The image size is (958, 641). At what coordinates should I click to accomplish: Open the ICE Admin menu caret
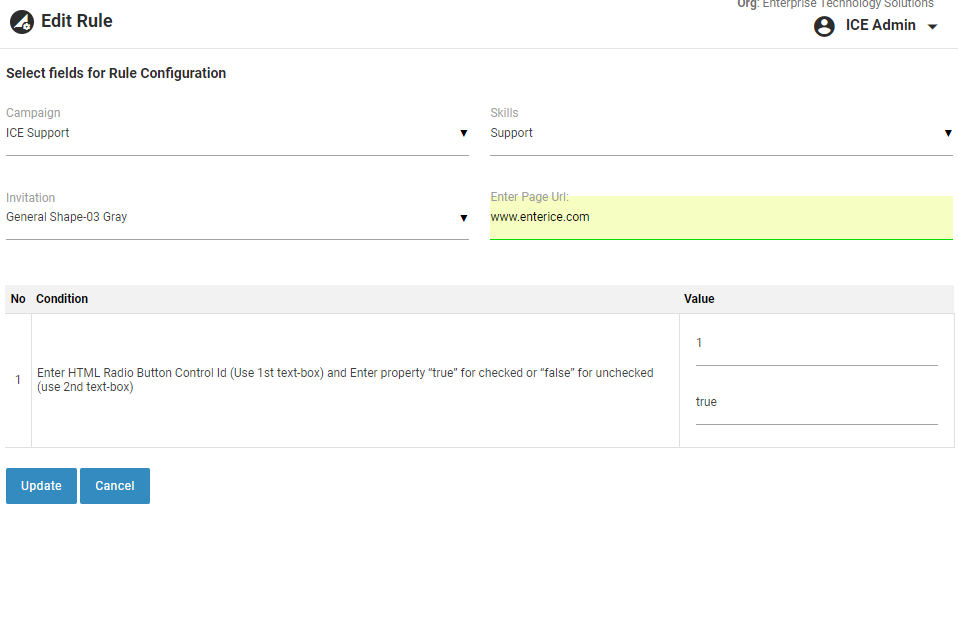click(x=933, y=27)
